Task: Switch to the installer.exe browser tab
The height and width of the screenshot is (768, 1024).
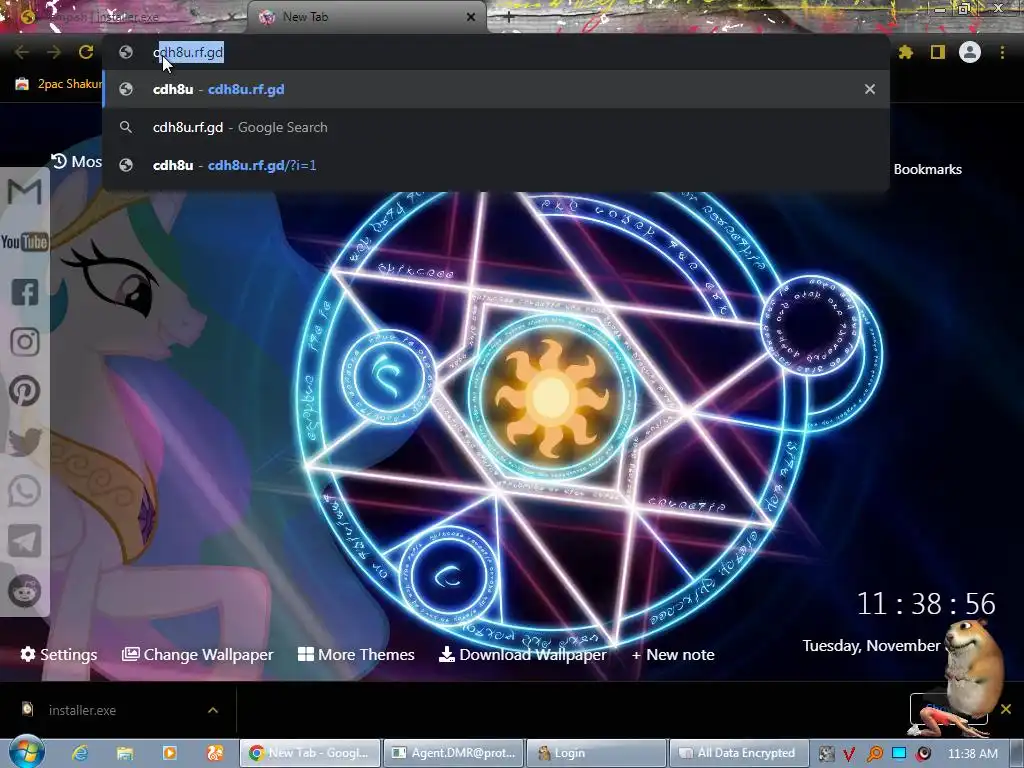Action: pos(124,17)
